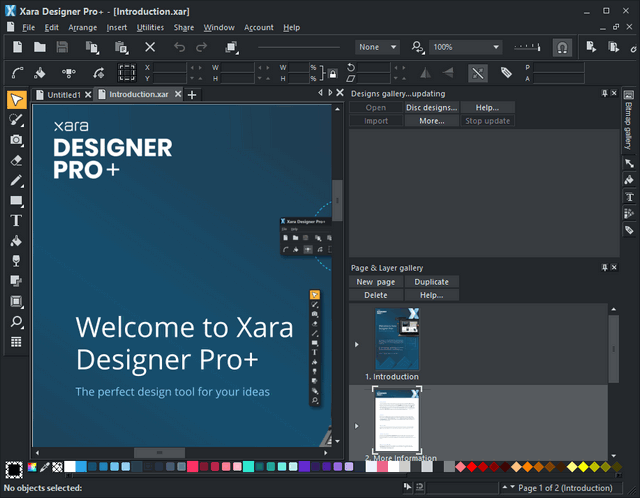
Task: Click the More... button in Designs gallery
Action: pos(431,121)
